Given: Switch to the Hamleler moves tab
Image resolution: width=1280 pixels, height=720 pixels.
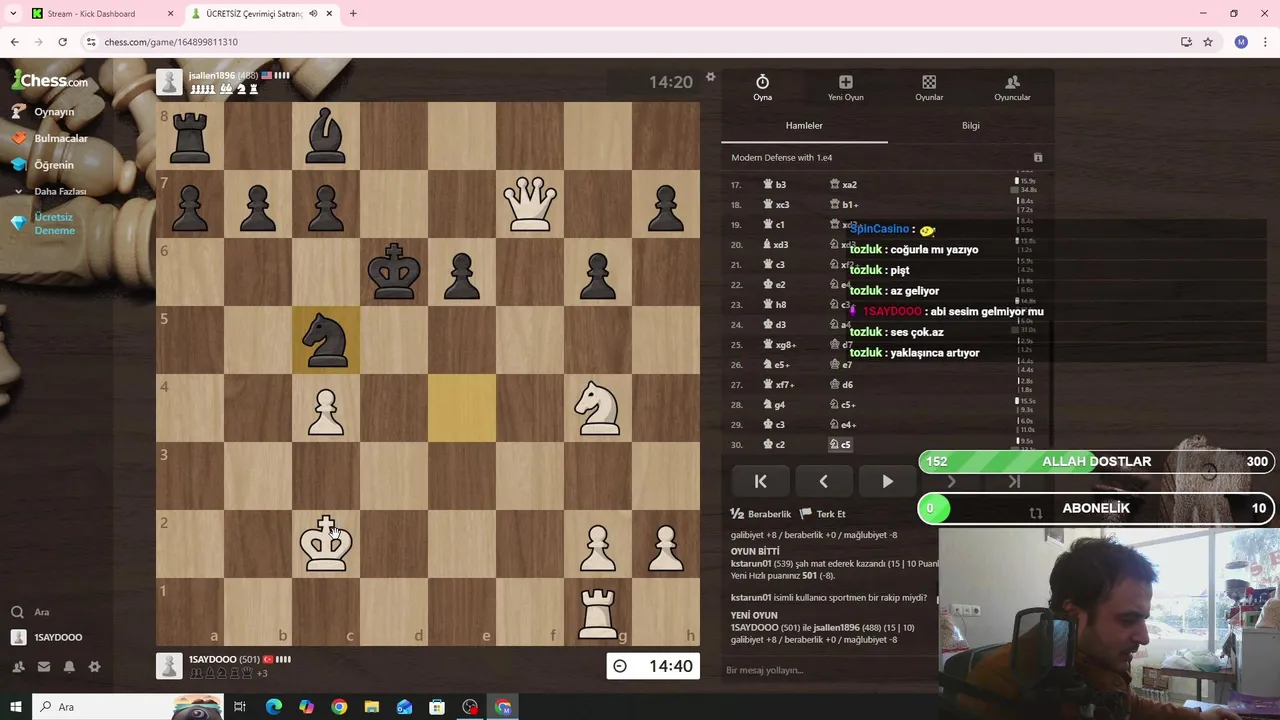Looking at the screenshot, I should coord(804,126).
